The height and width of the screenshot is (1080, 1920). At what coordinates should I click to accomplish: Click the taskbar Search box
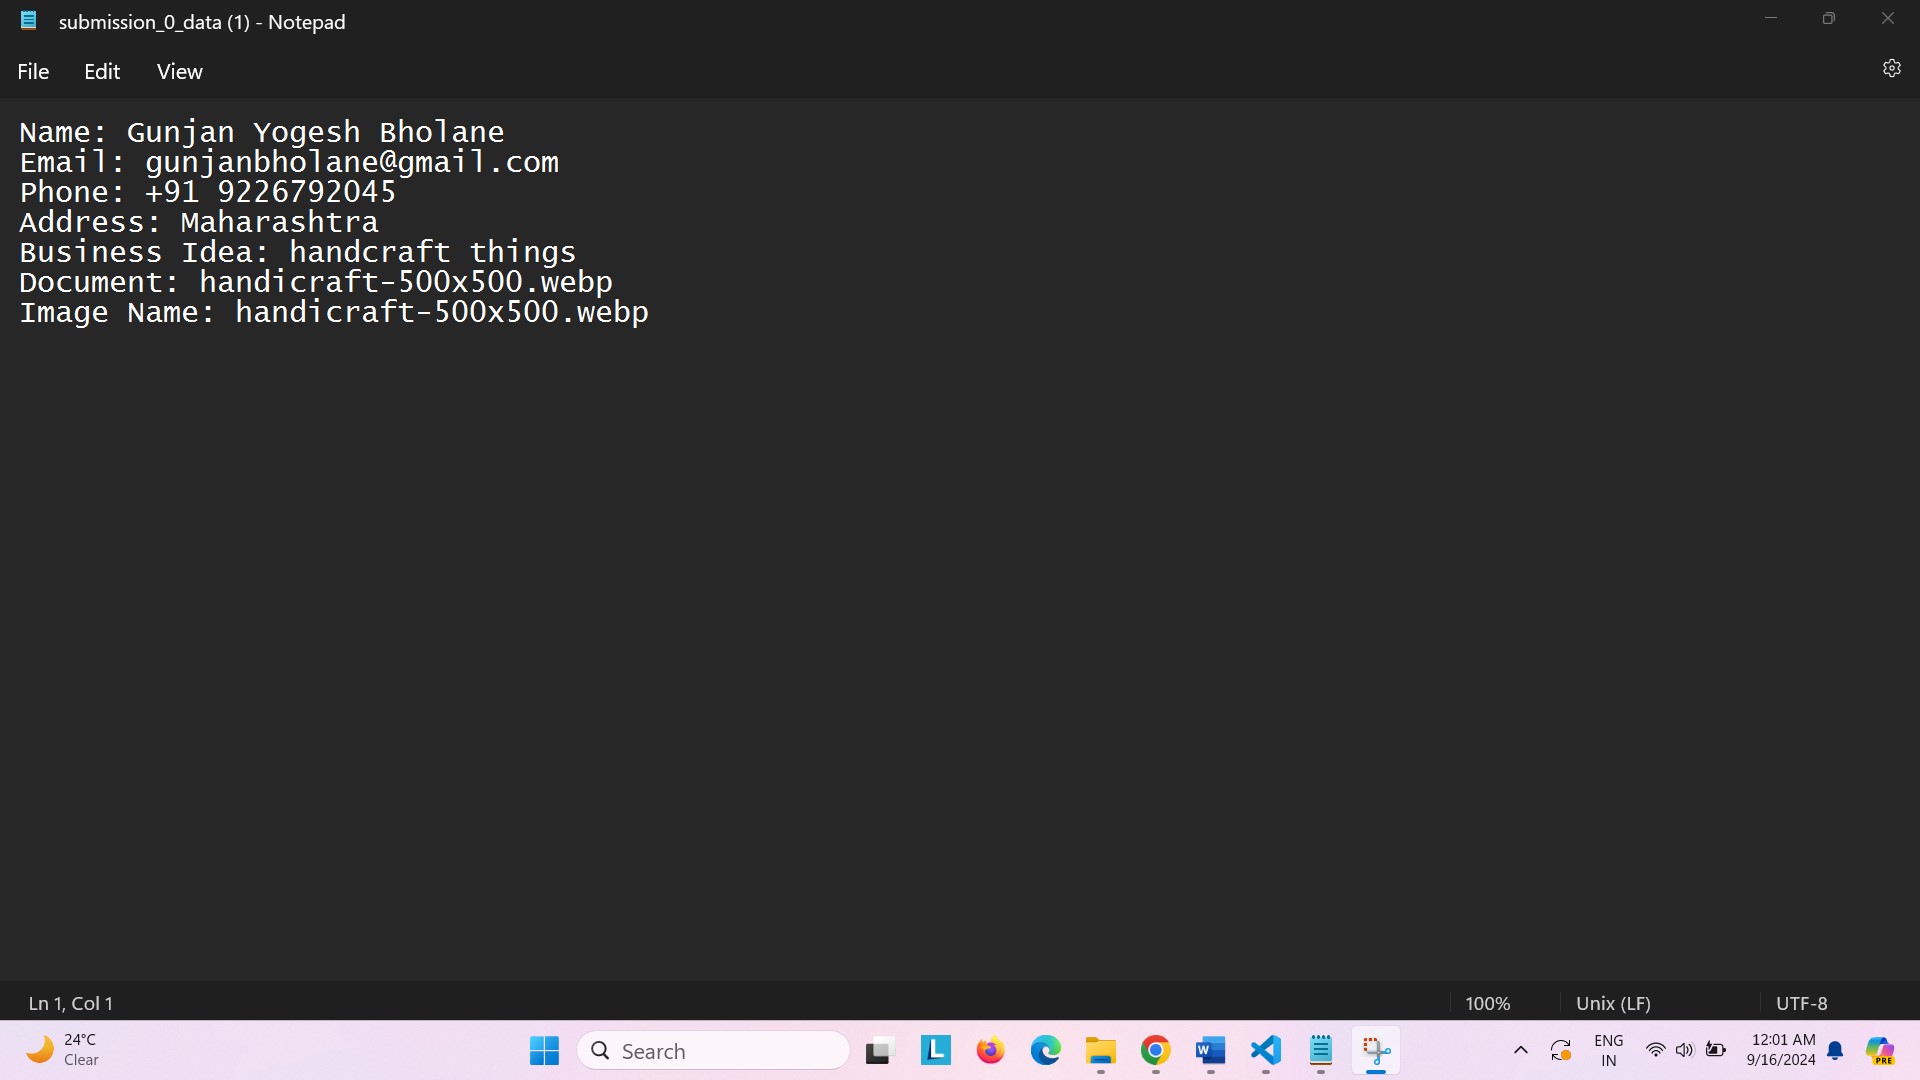[x=714, y=1051]
